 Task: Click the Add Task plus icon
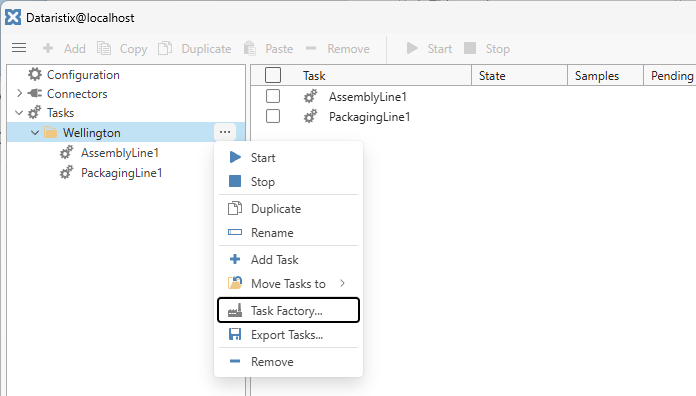tap(235, 259)
